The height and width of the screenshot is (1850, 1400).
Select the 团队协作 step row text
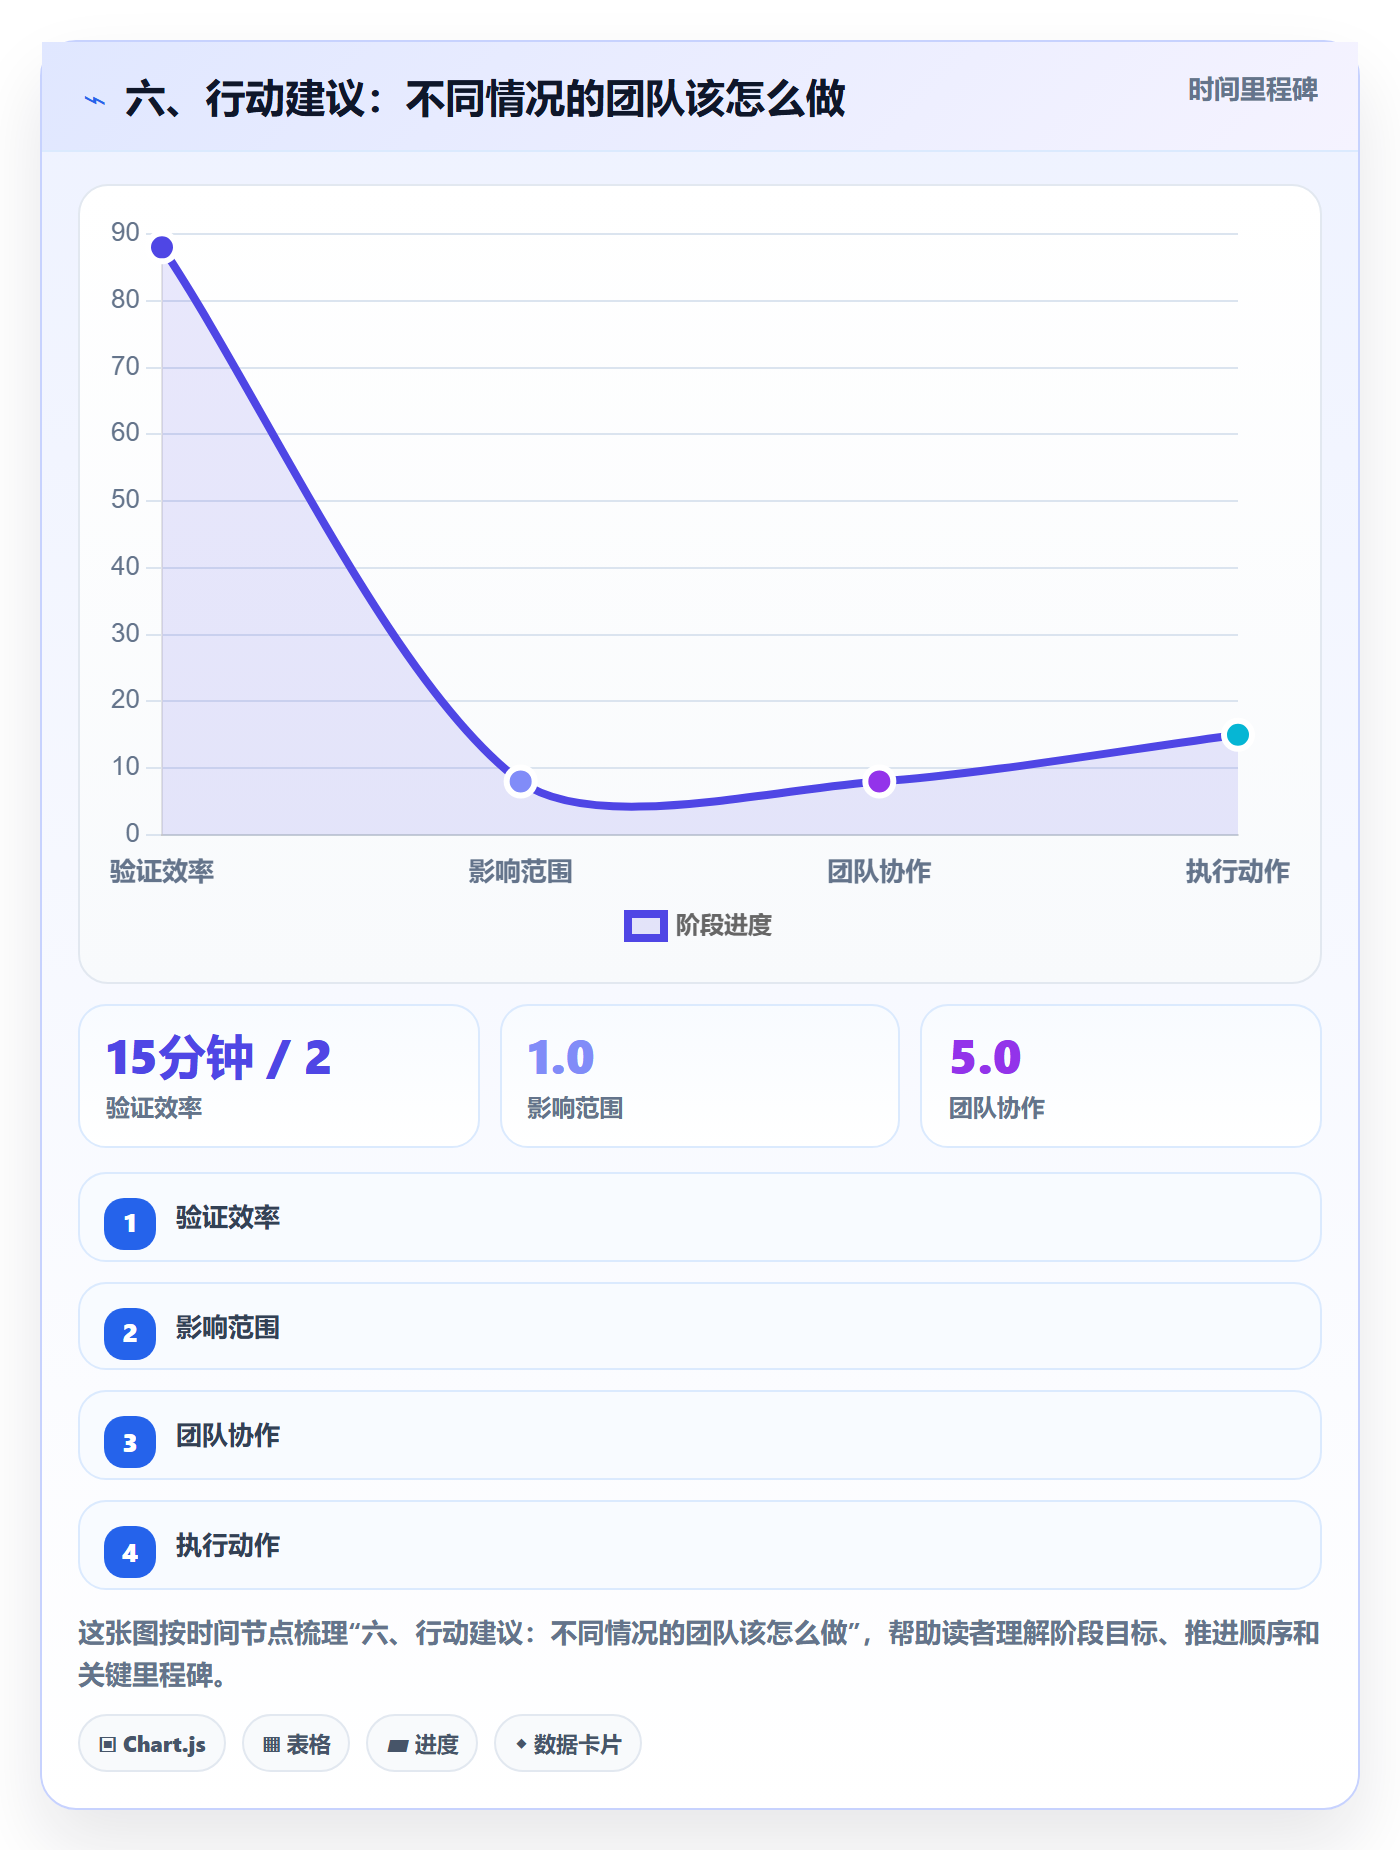228,1435
